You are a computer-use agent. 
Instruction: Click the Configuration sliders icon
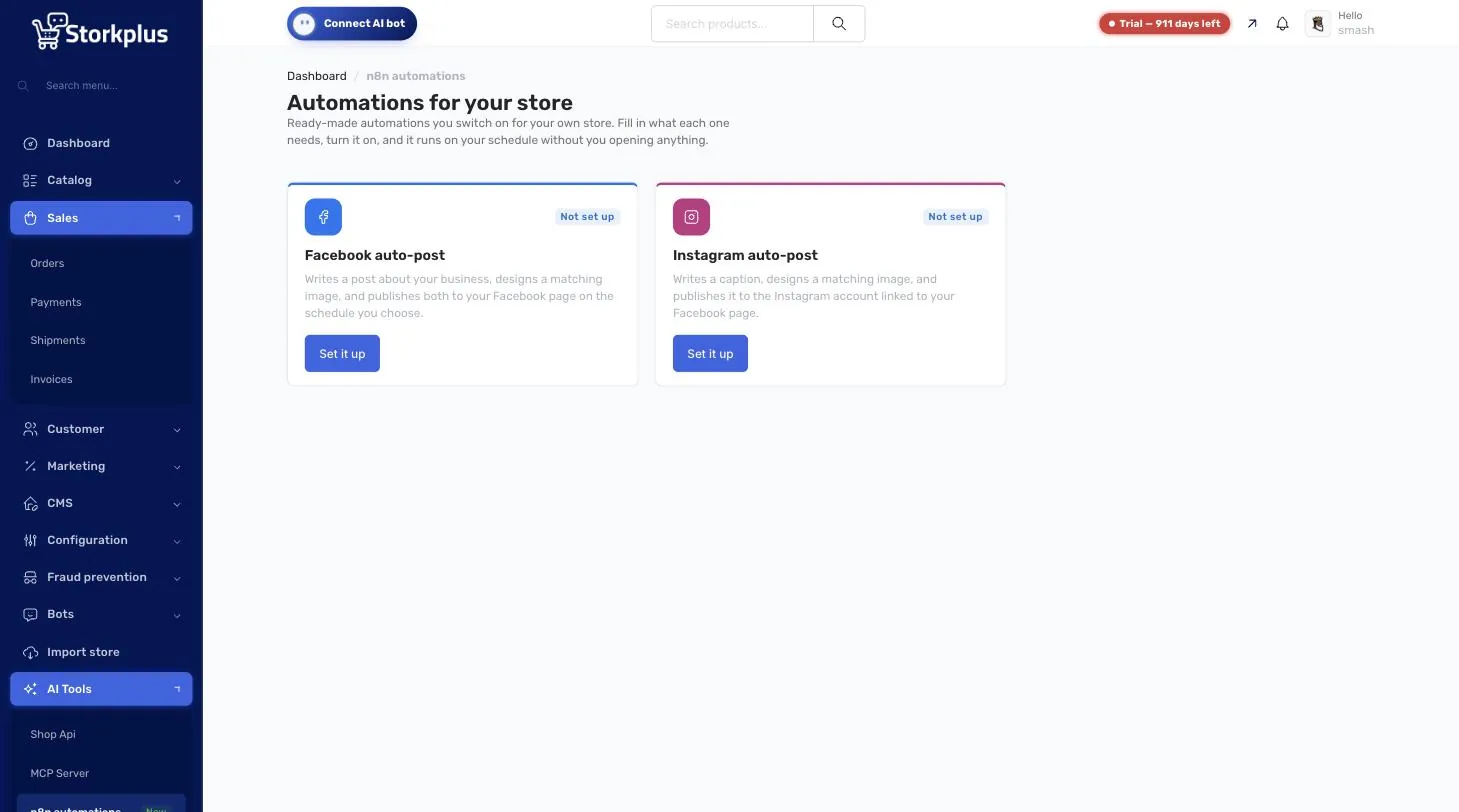pos(30,540)
